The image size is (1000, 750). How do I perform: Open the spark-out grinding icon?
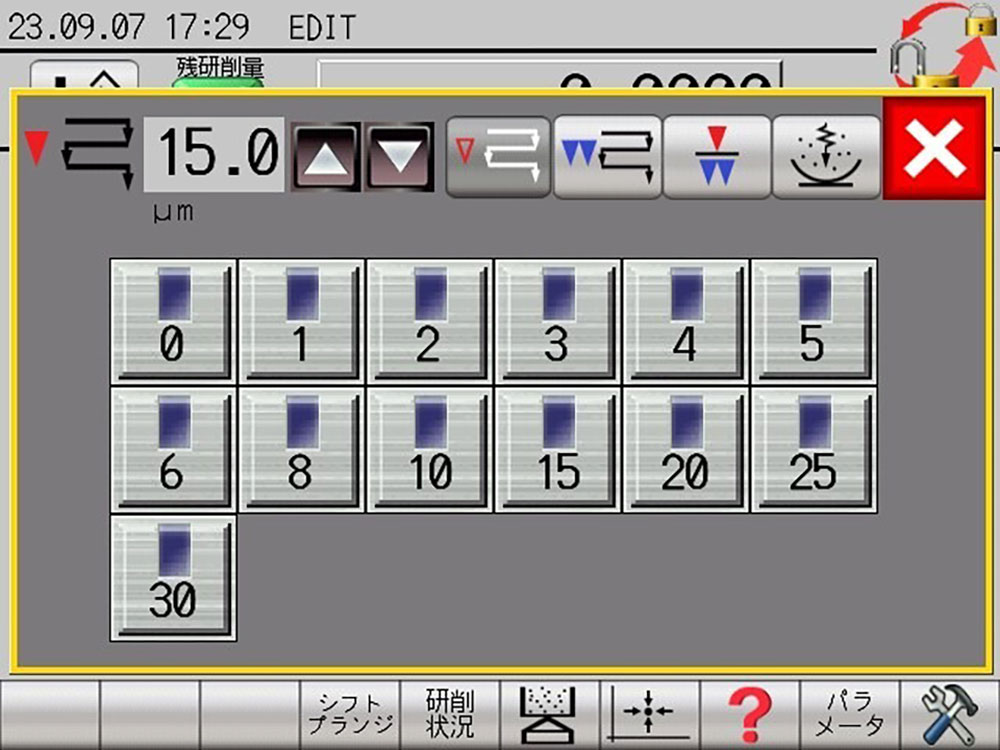pos(826,157)
